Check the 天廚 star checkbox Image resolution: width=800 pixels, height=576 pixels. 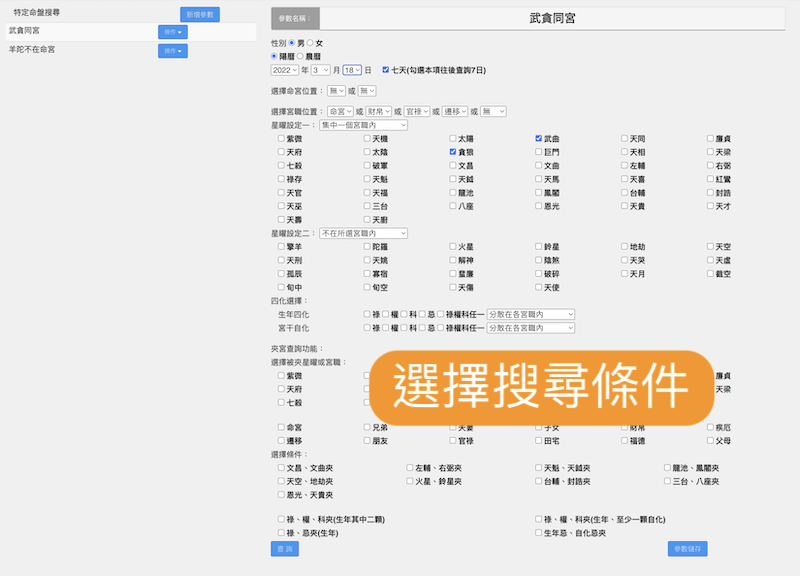coord(367,219)
